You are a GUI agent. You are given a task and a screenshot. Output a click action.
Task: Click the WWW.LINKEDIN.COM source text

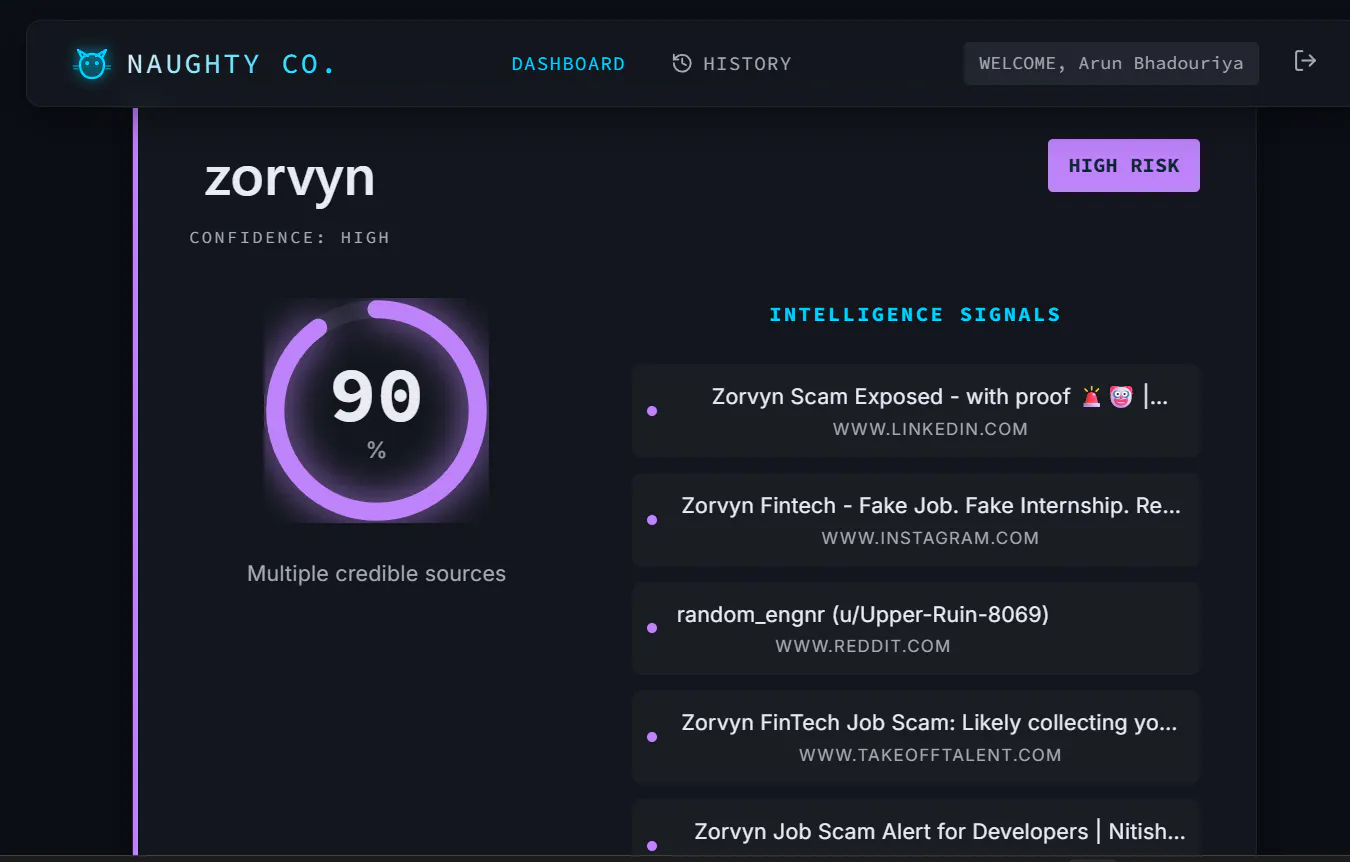tap(930, 429)
